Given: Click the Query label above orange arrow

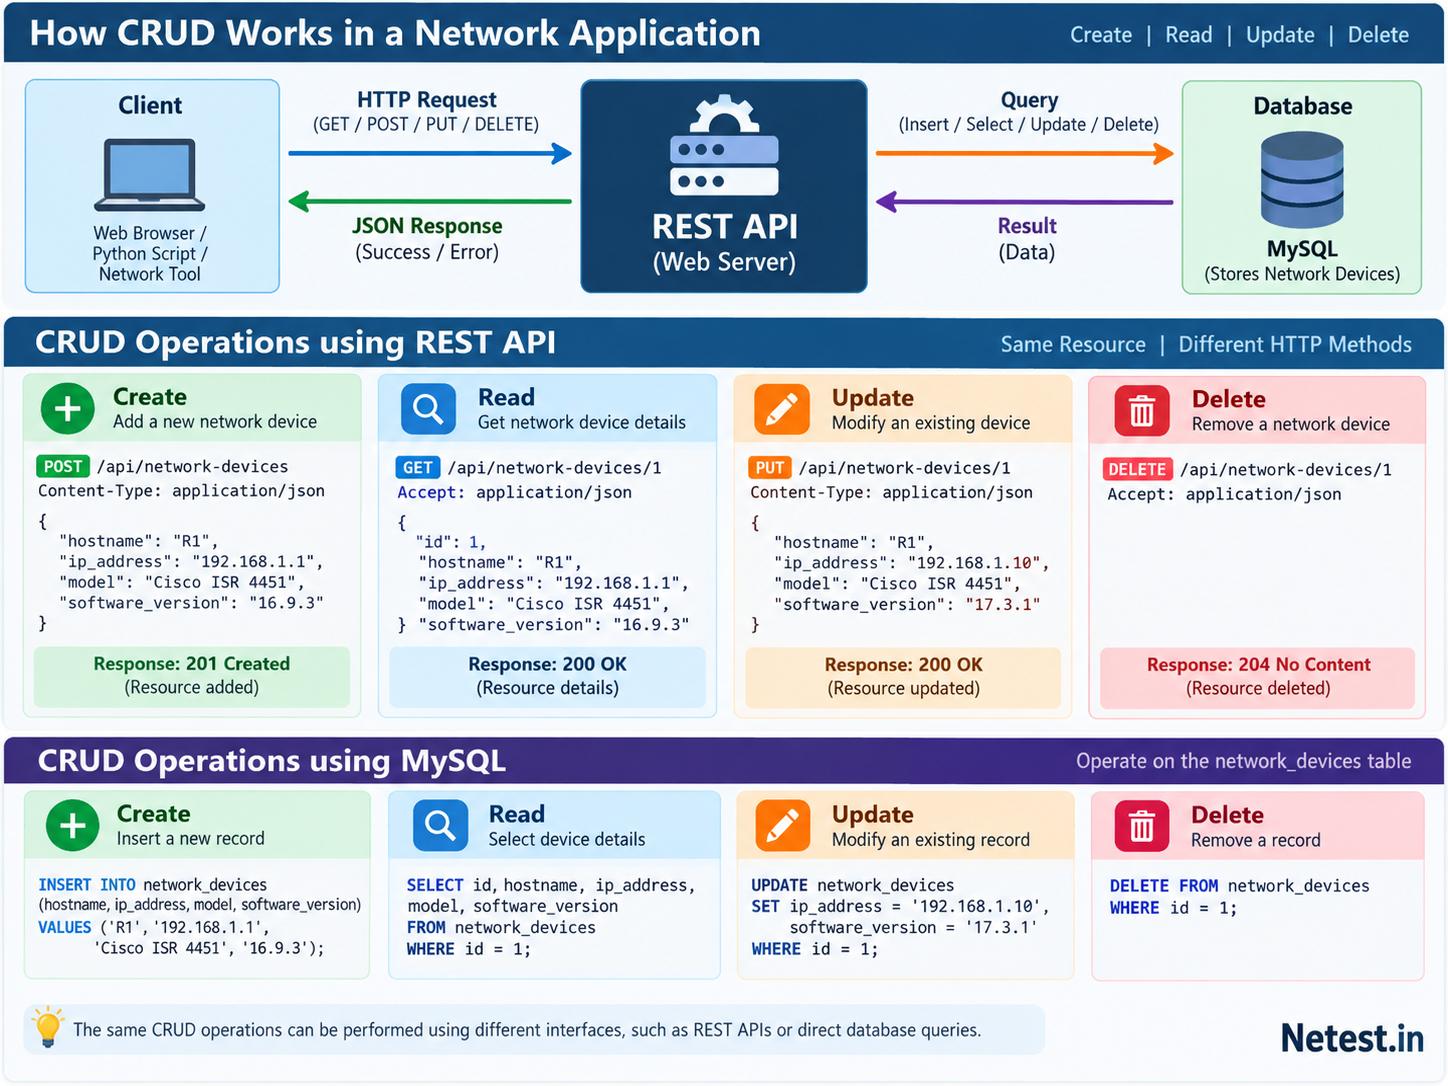Looking at the screenshot, I should [x=1029, y=100].
